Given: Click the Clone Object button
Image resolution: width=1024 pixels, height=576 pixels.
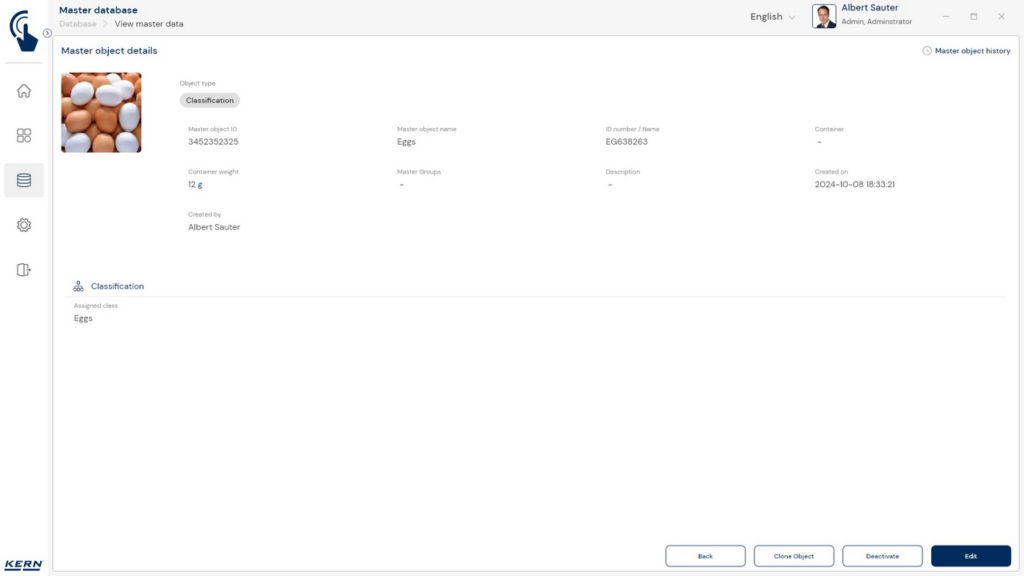Looking at the screenshot, I should click(x=793, y=556).
